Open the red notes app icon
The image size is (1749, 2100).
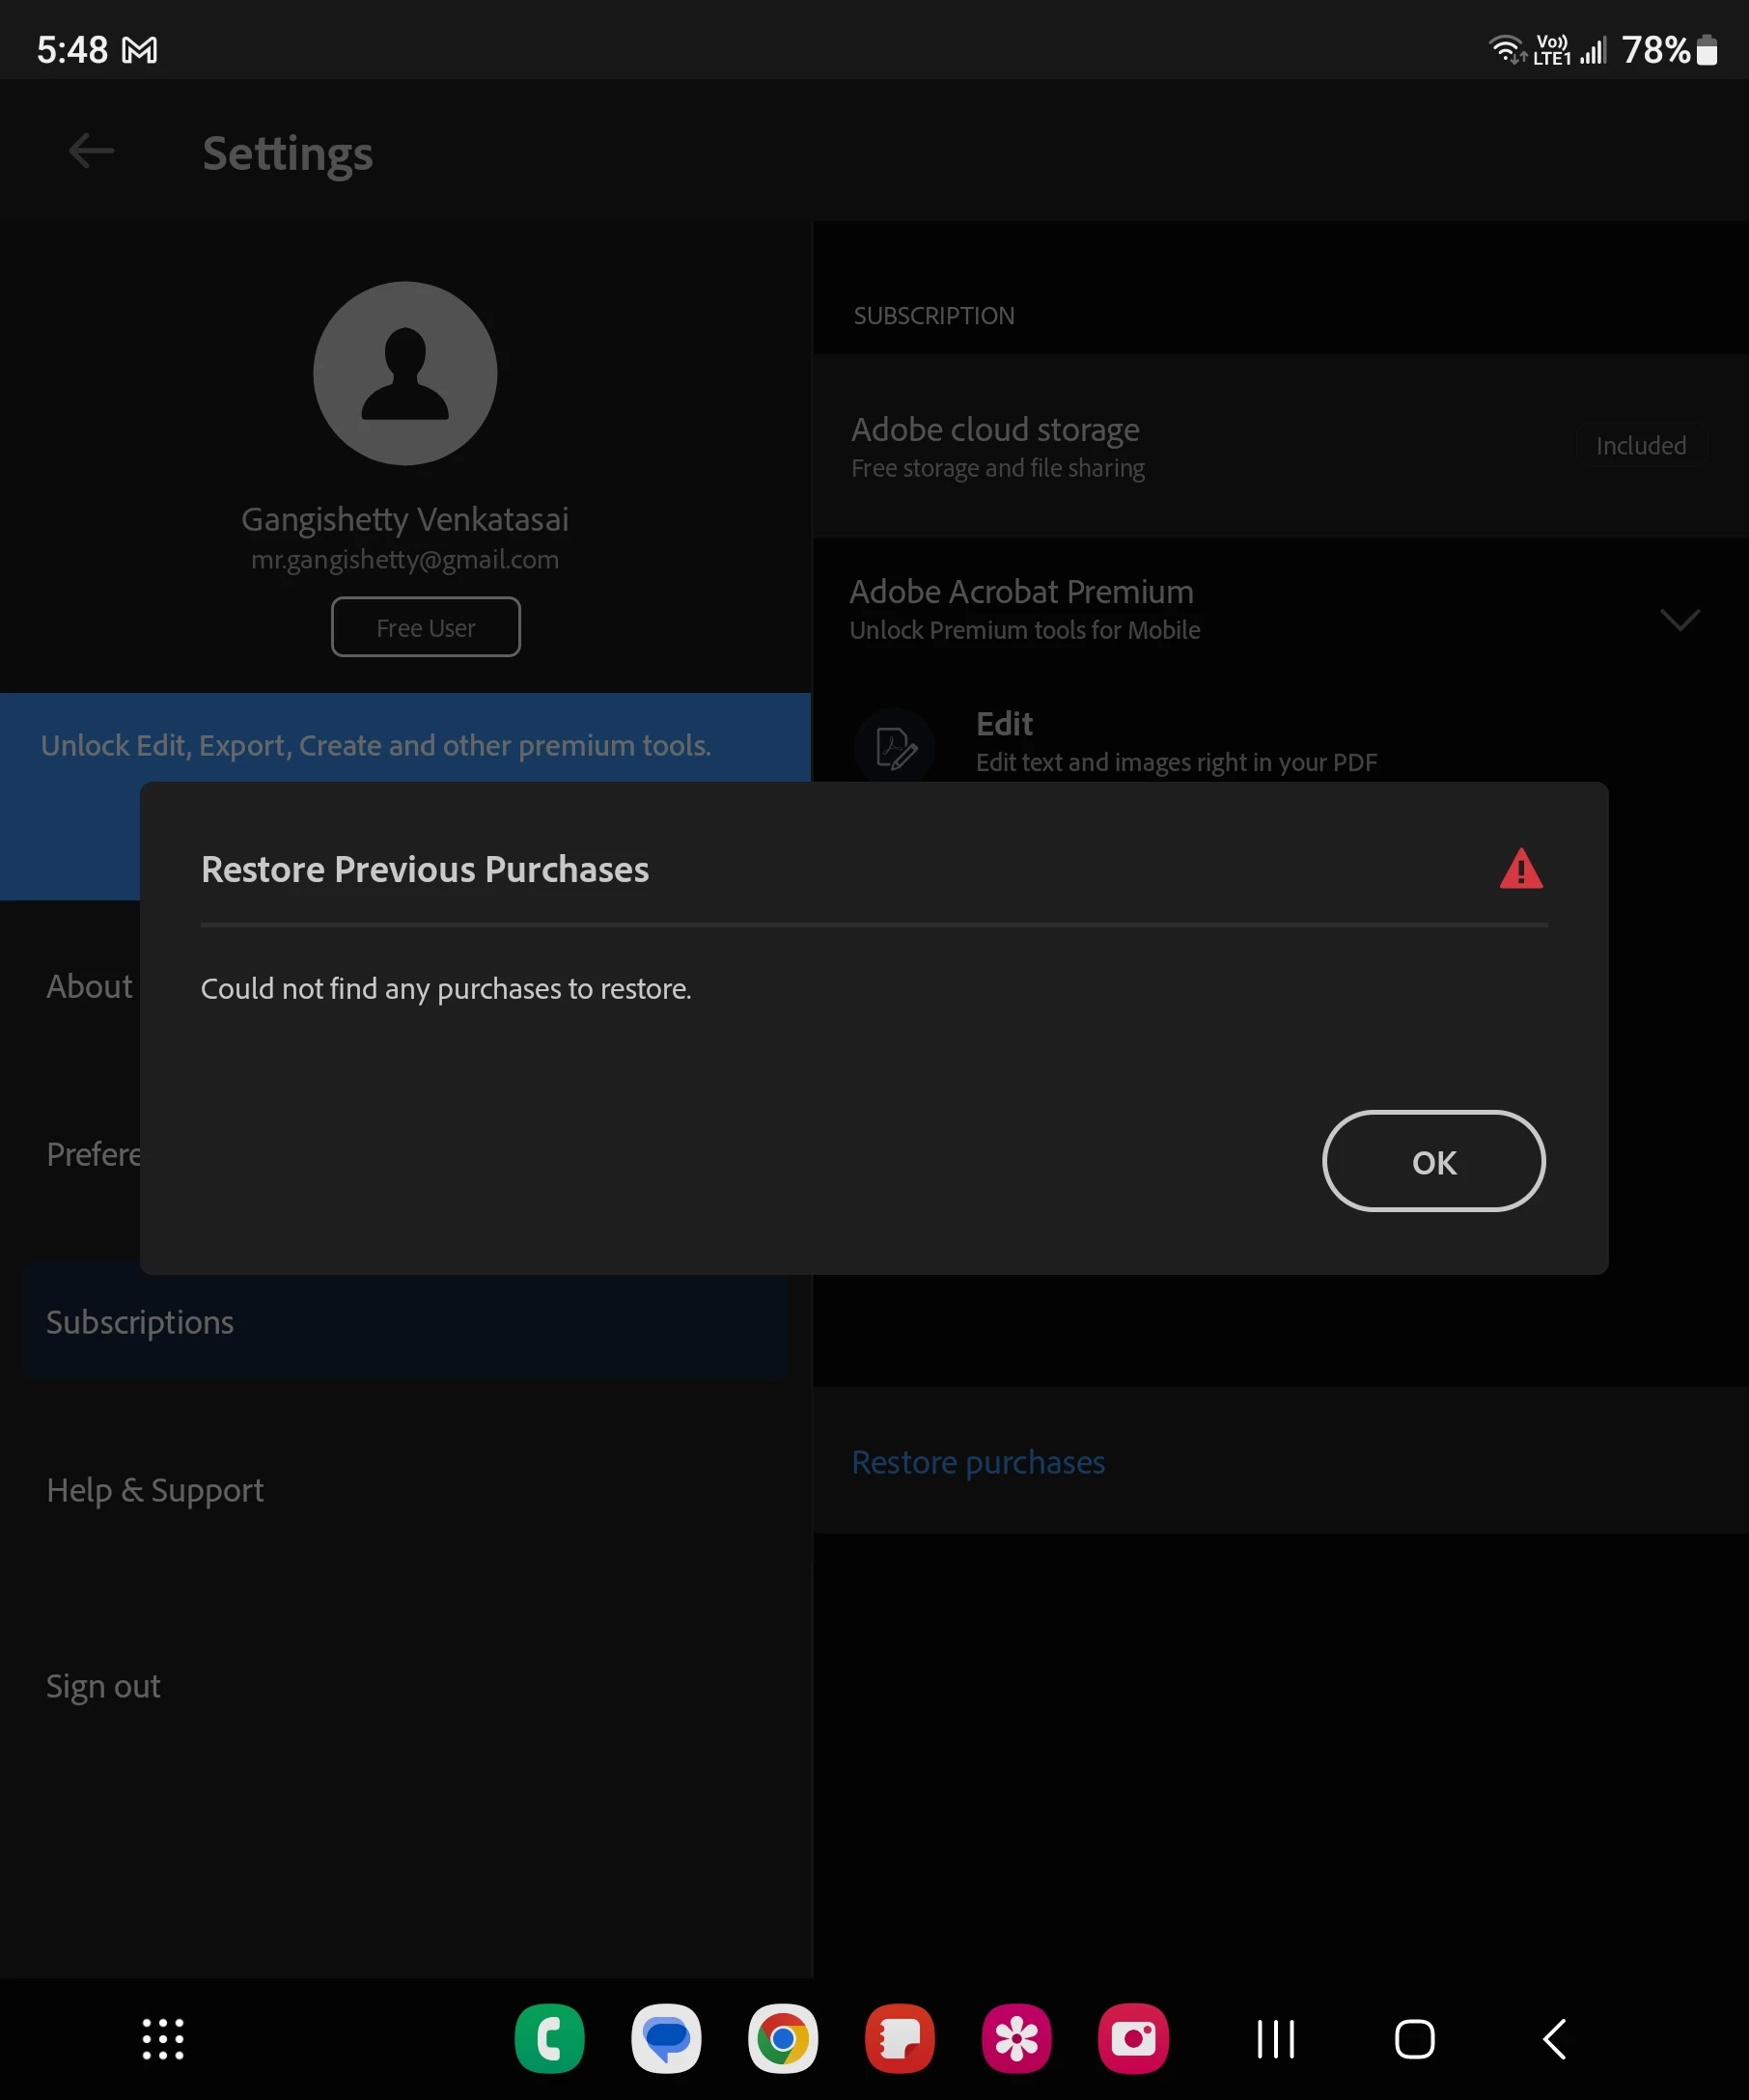pyautogui.click(x=900, y=2039)
